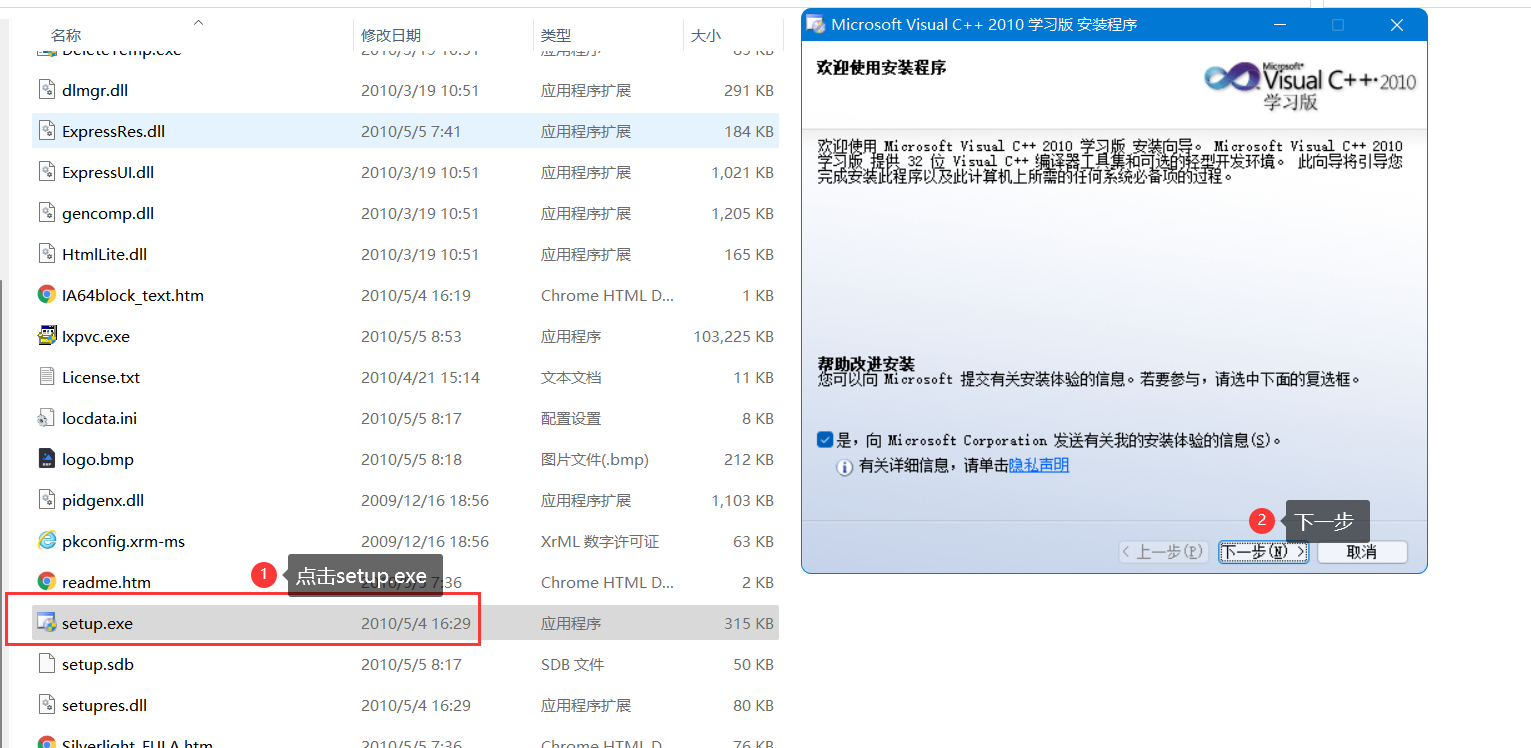Select the setupres.dll file name
Image resolution: width=1531 pixels, height=748 pixels.
(x=104, y=705)
